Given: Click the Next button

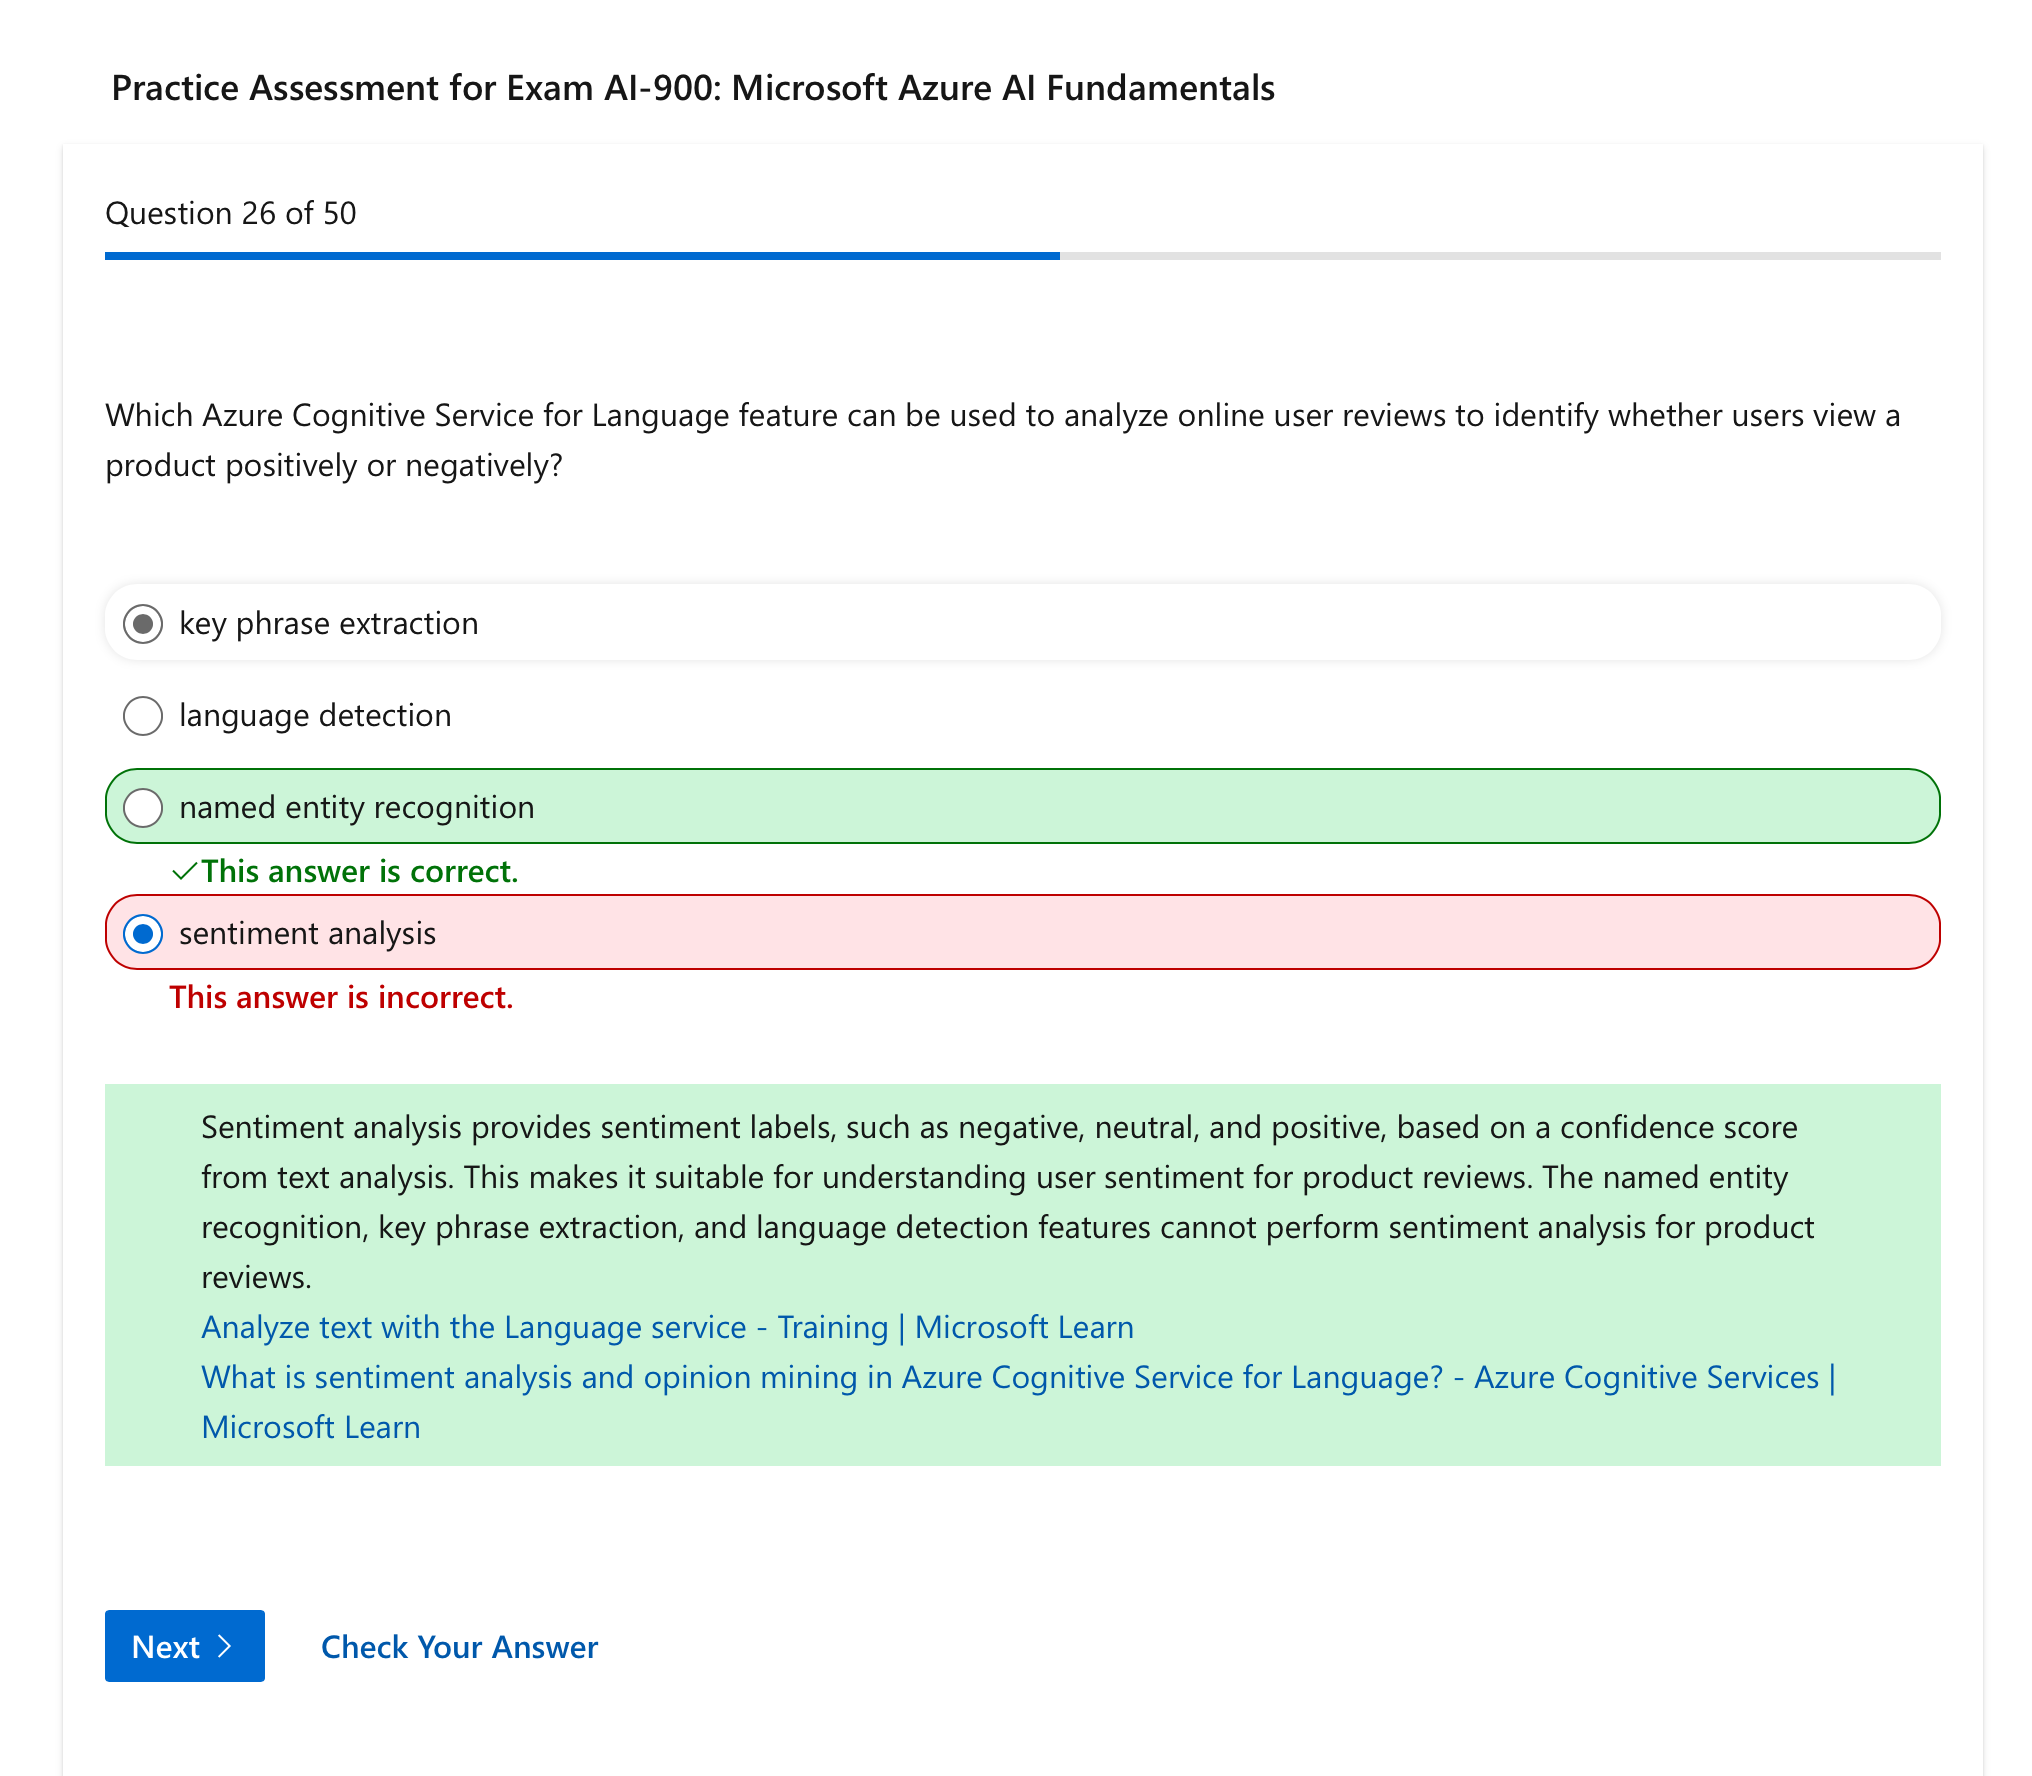Looking at the screenshot, I should (184, 1646).
